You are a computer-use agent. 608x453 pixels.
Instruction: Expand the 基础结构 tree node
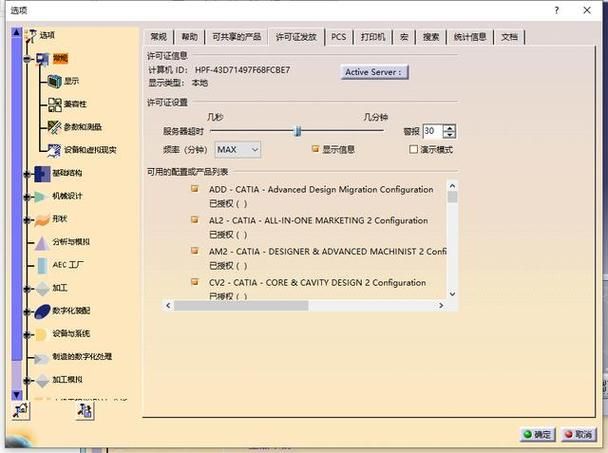(x=27, y=174)
